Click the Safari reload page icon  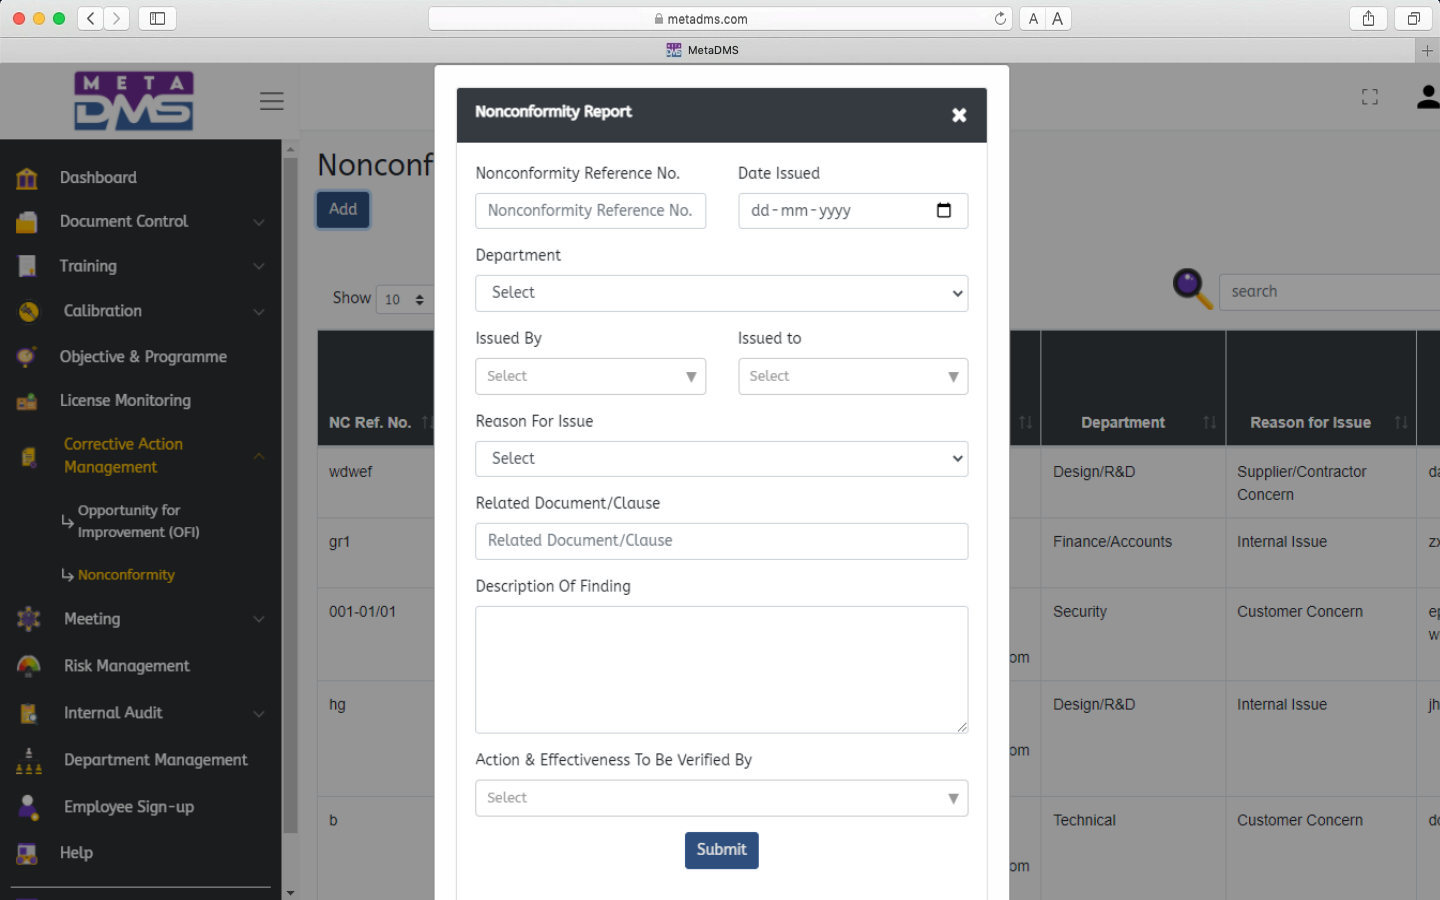coord(1000,19)
